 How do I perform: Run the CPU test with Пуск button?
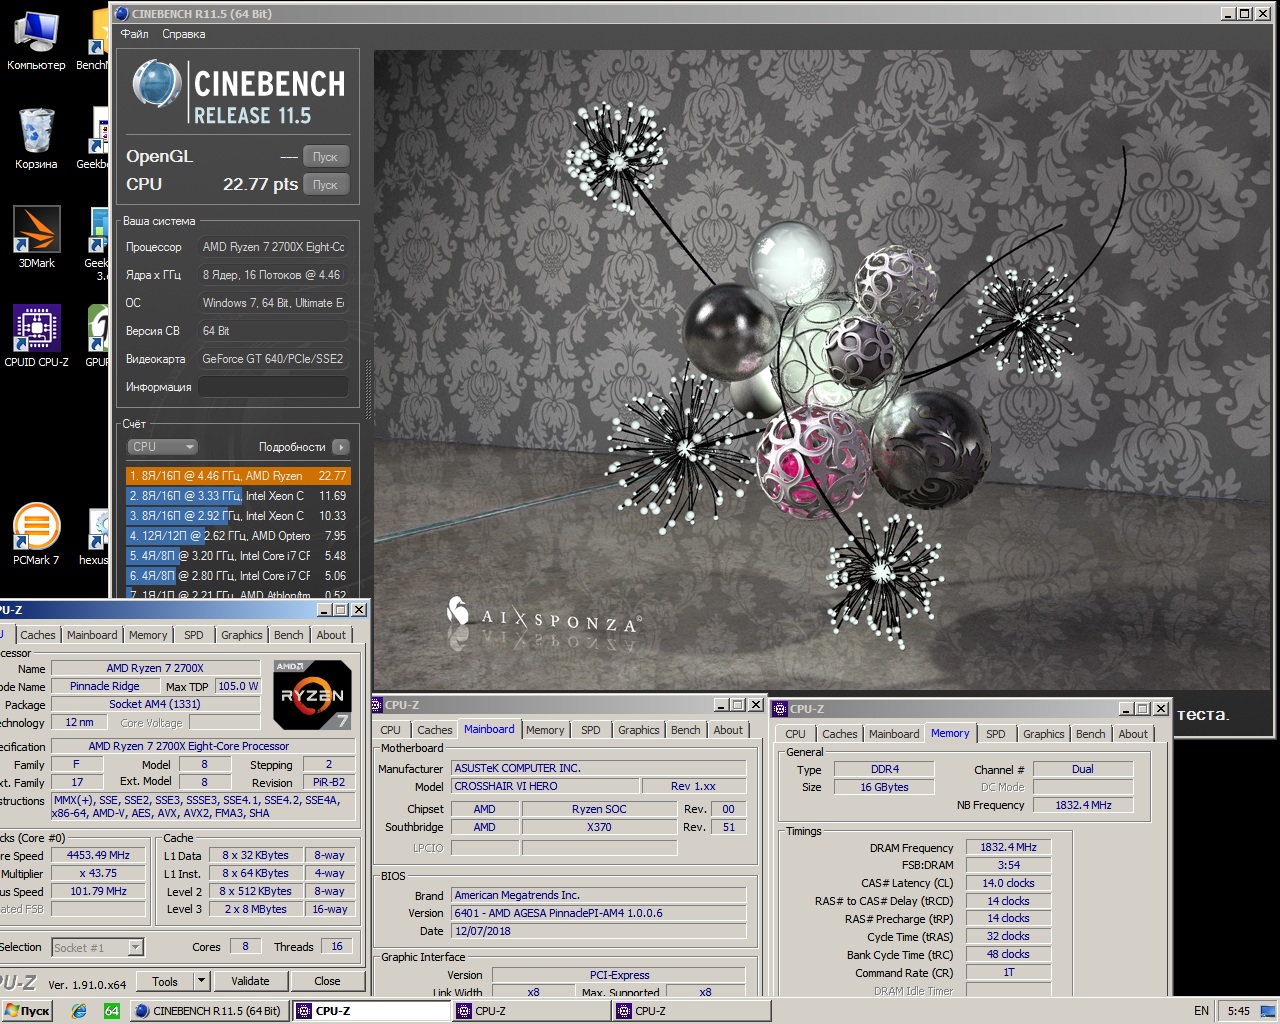325,185
